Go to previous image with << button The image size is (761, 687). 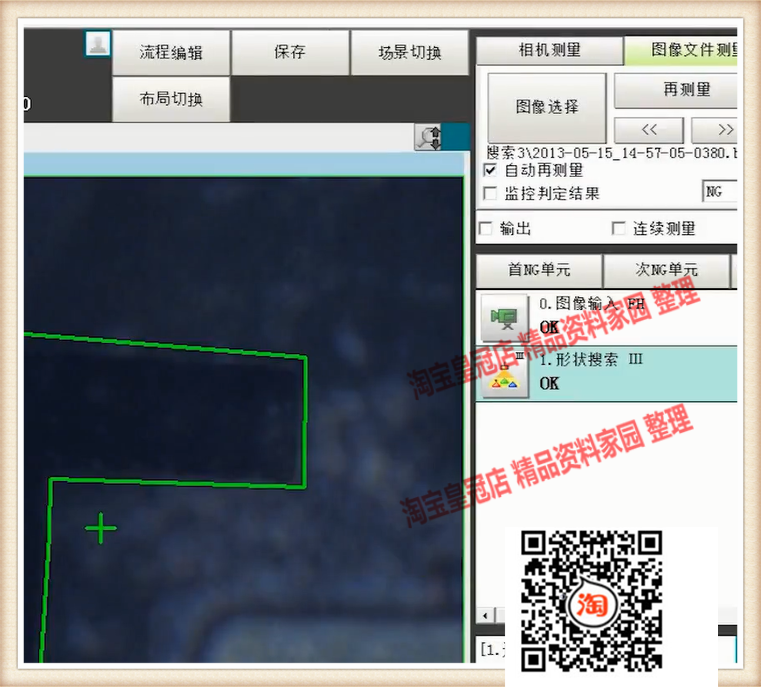pos(649,130)
